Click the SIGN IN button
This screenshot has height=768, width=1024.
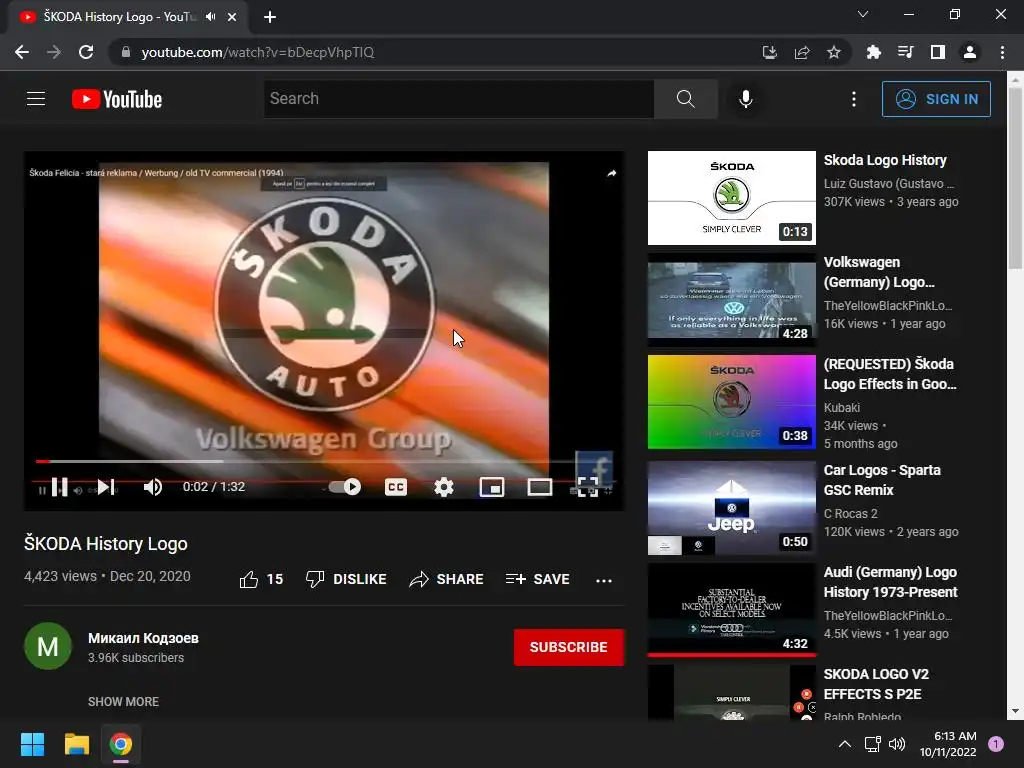[x=936, y=99]
